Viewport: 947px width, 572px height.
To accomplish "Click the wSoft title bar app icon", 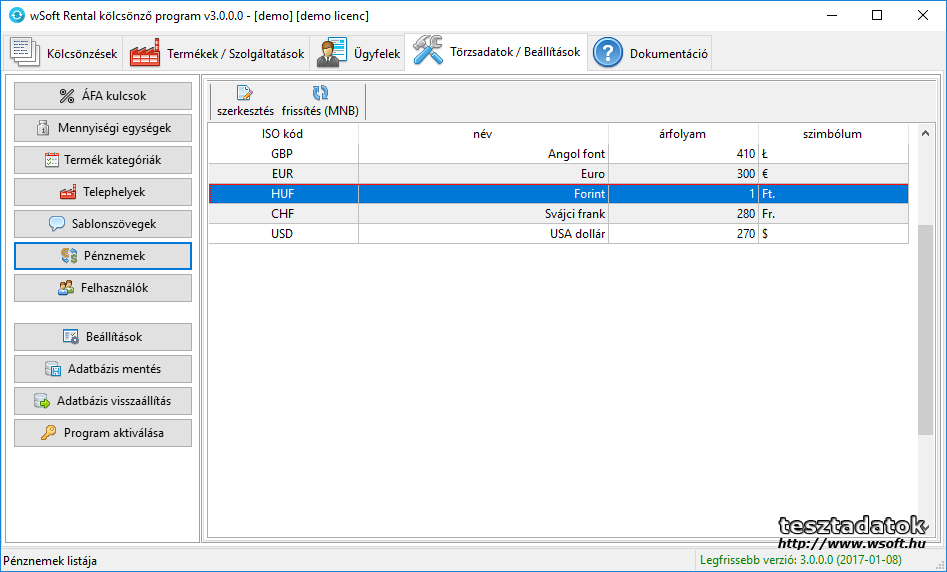I will click(x=17, y=16).
